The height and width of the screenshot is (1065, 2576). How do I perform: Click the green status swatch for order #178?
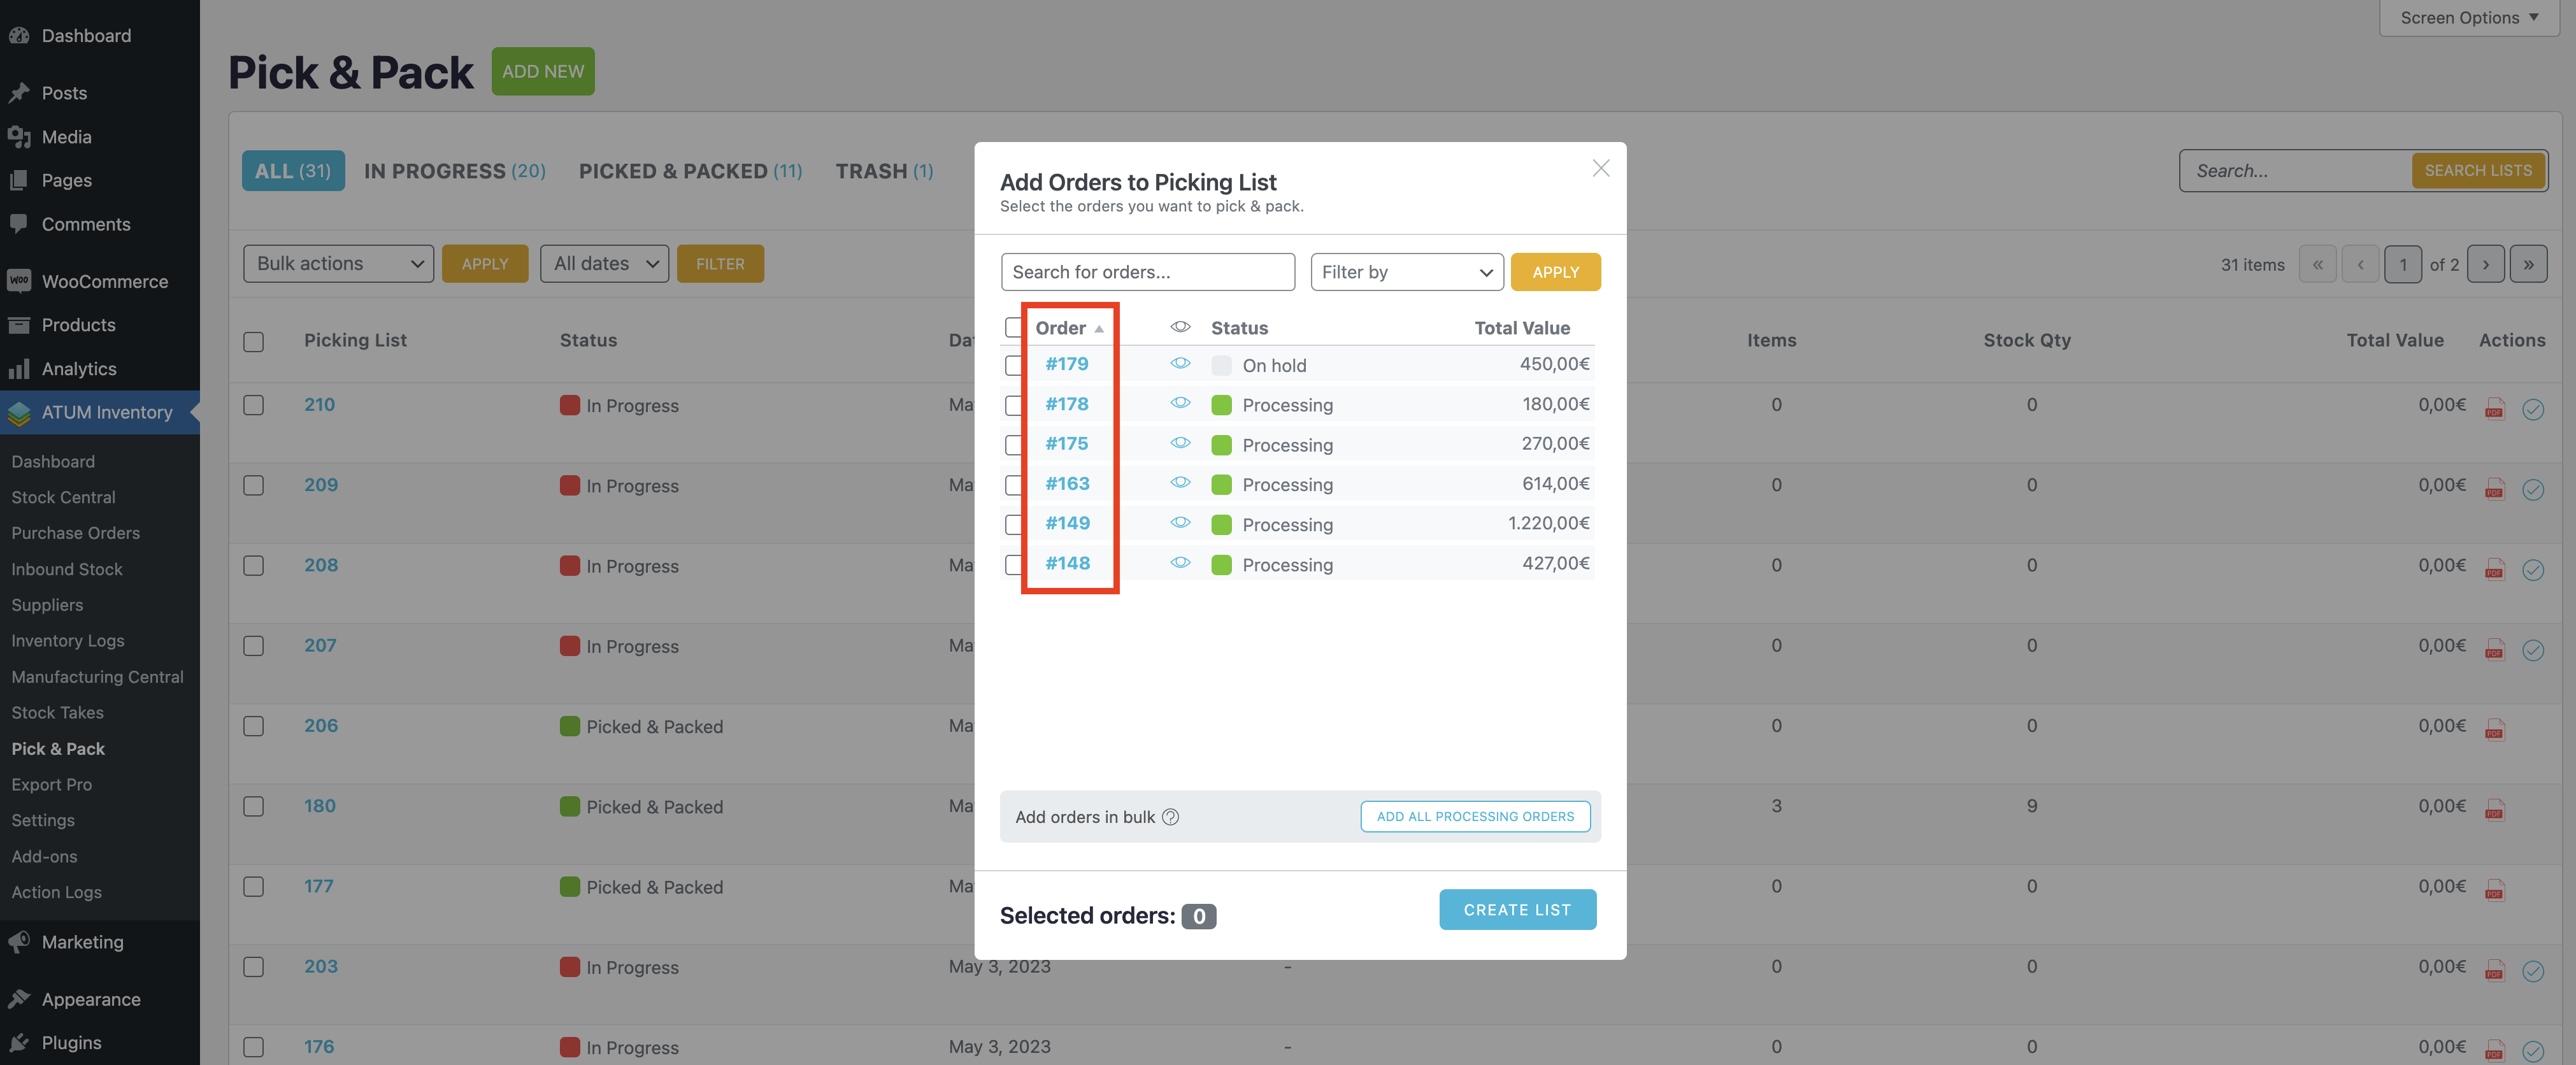[x=1221, y=405]
